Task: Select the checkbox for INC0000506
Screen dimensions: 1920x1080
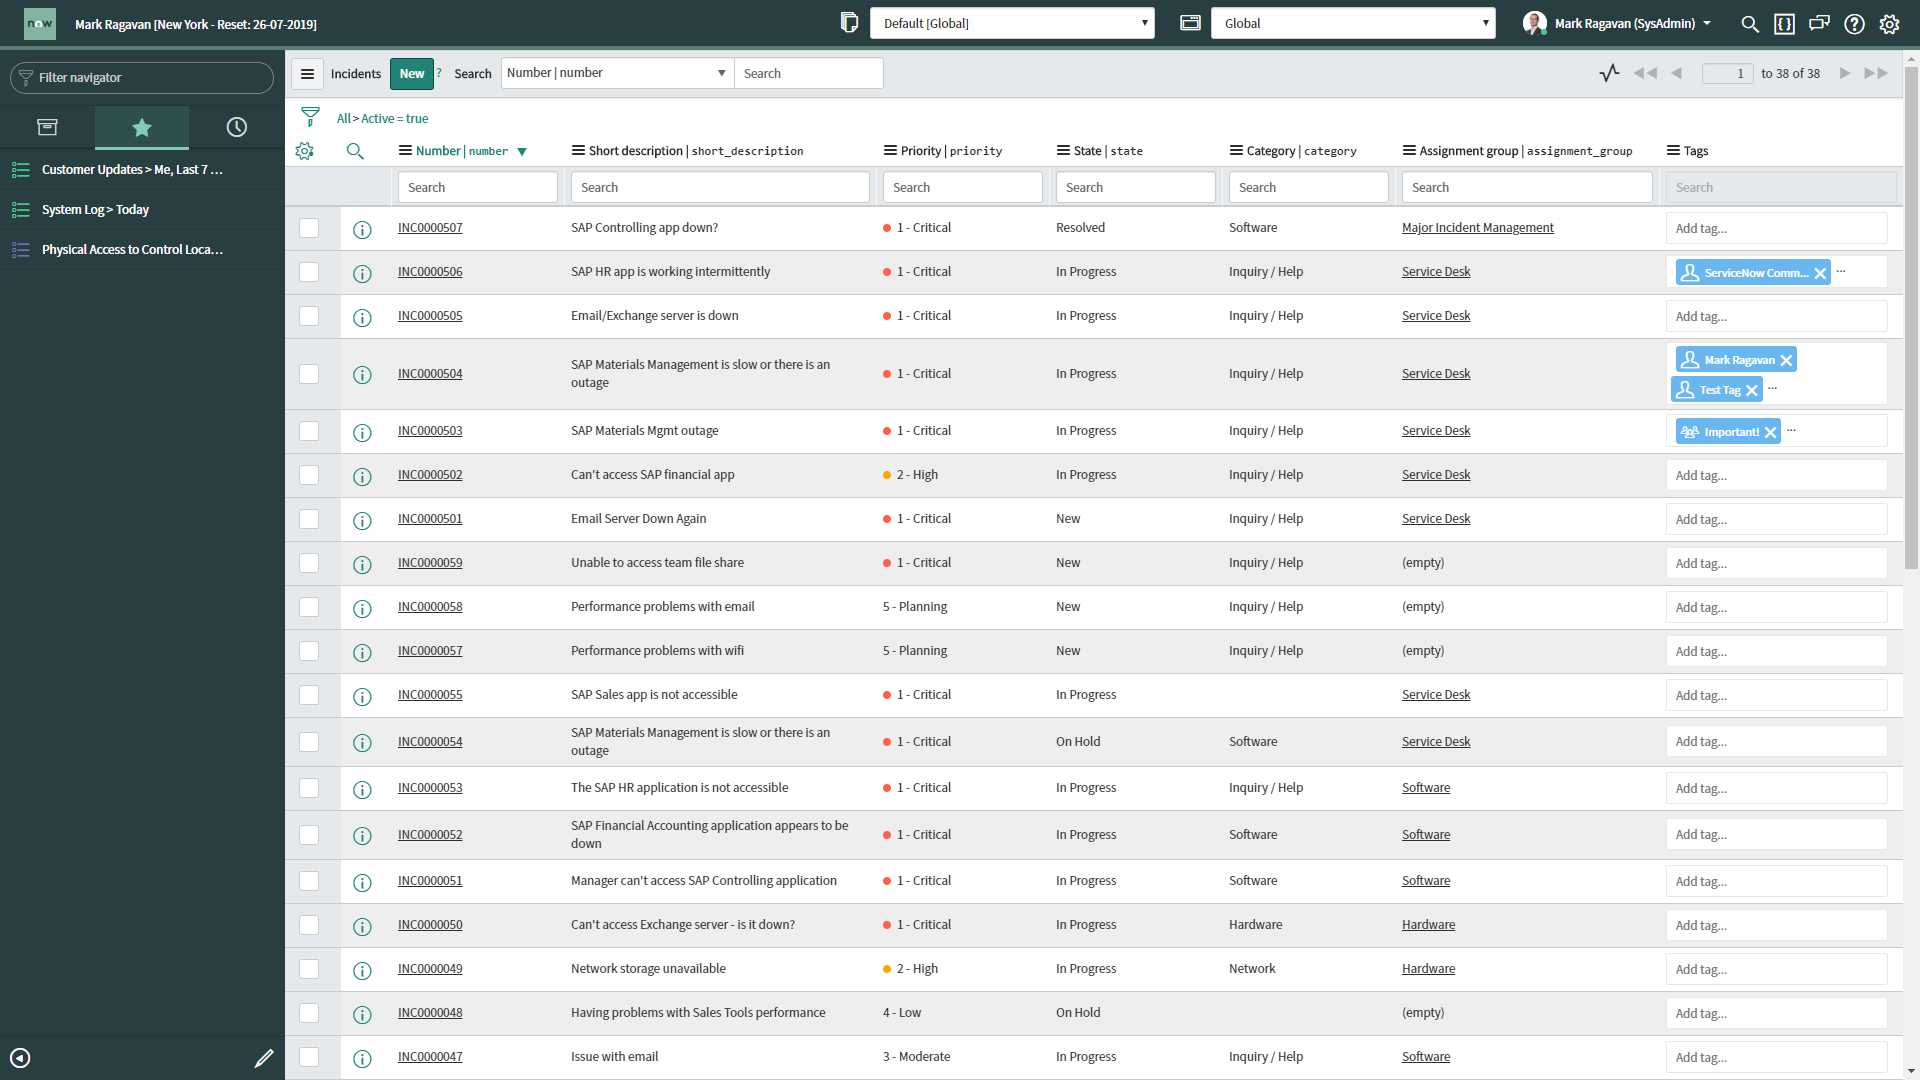Action: 309,272
